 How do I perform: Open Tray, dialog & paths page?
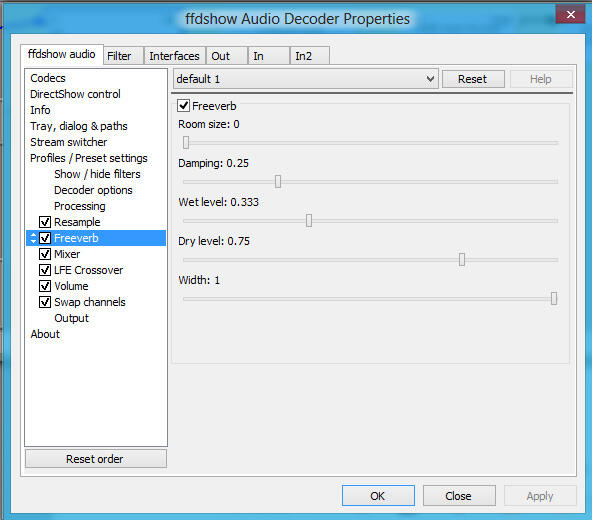(x=79, y=126)
